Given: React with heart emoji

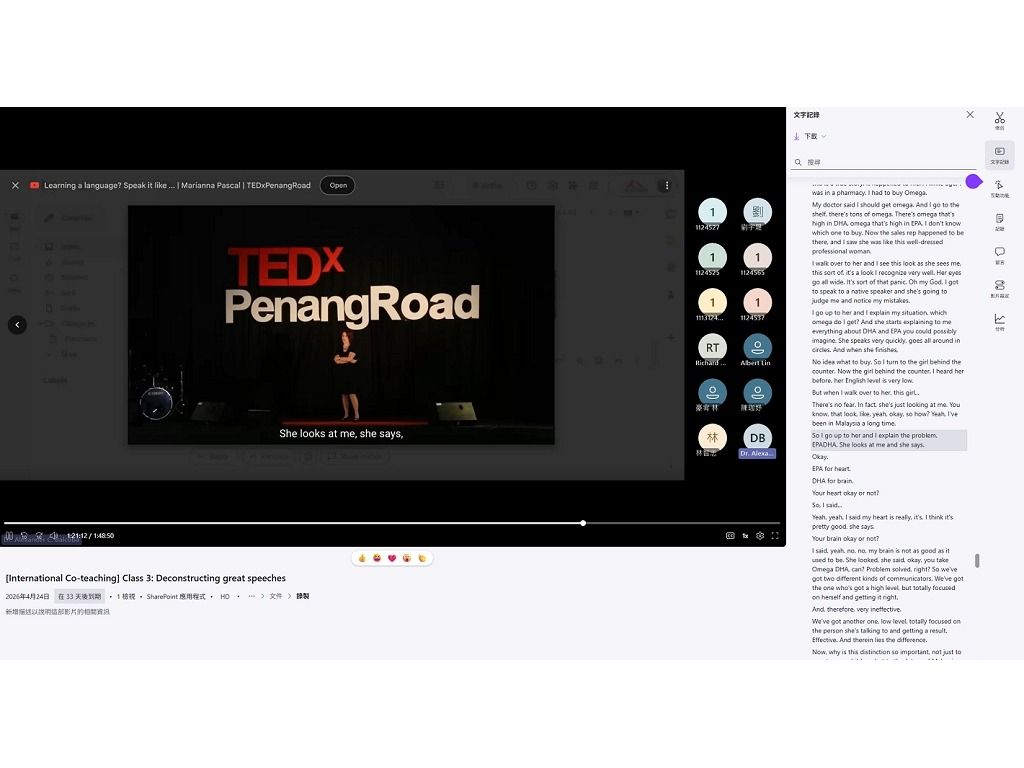Looking at the screenshot, I should (392, 558).
